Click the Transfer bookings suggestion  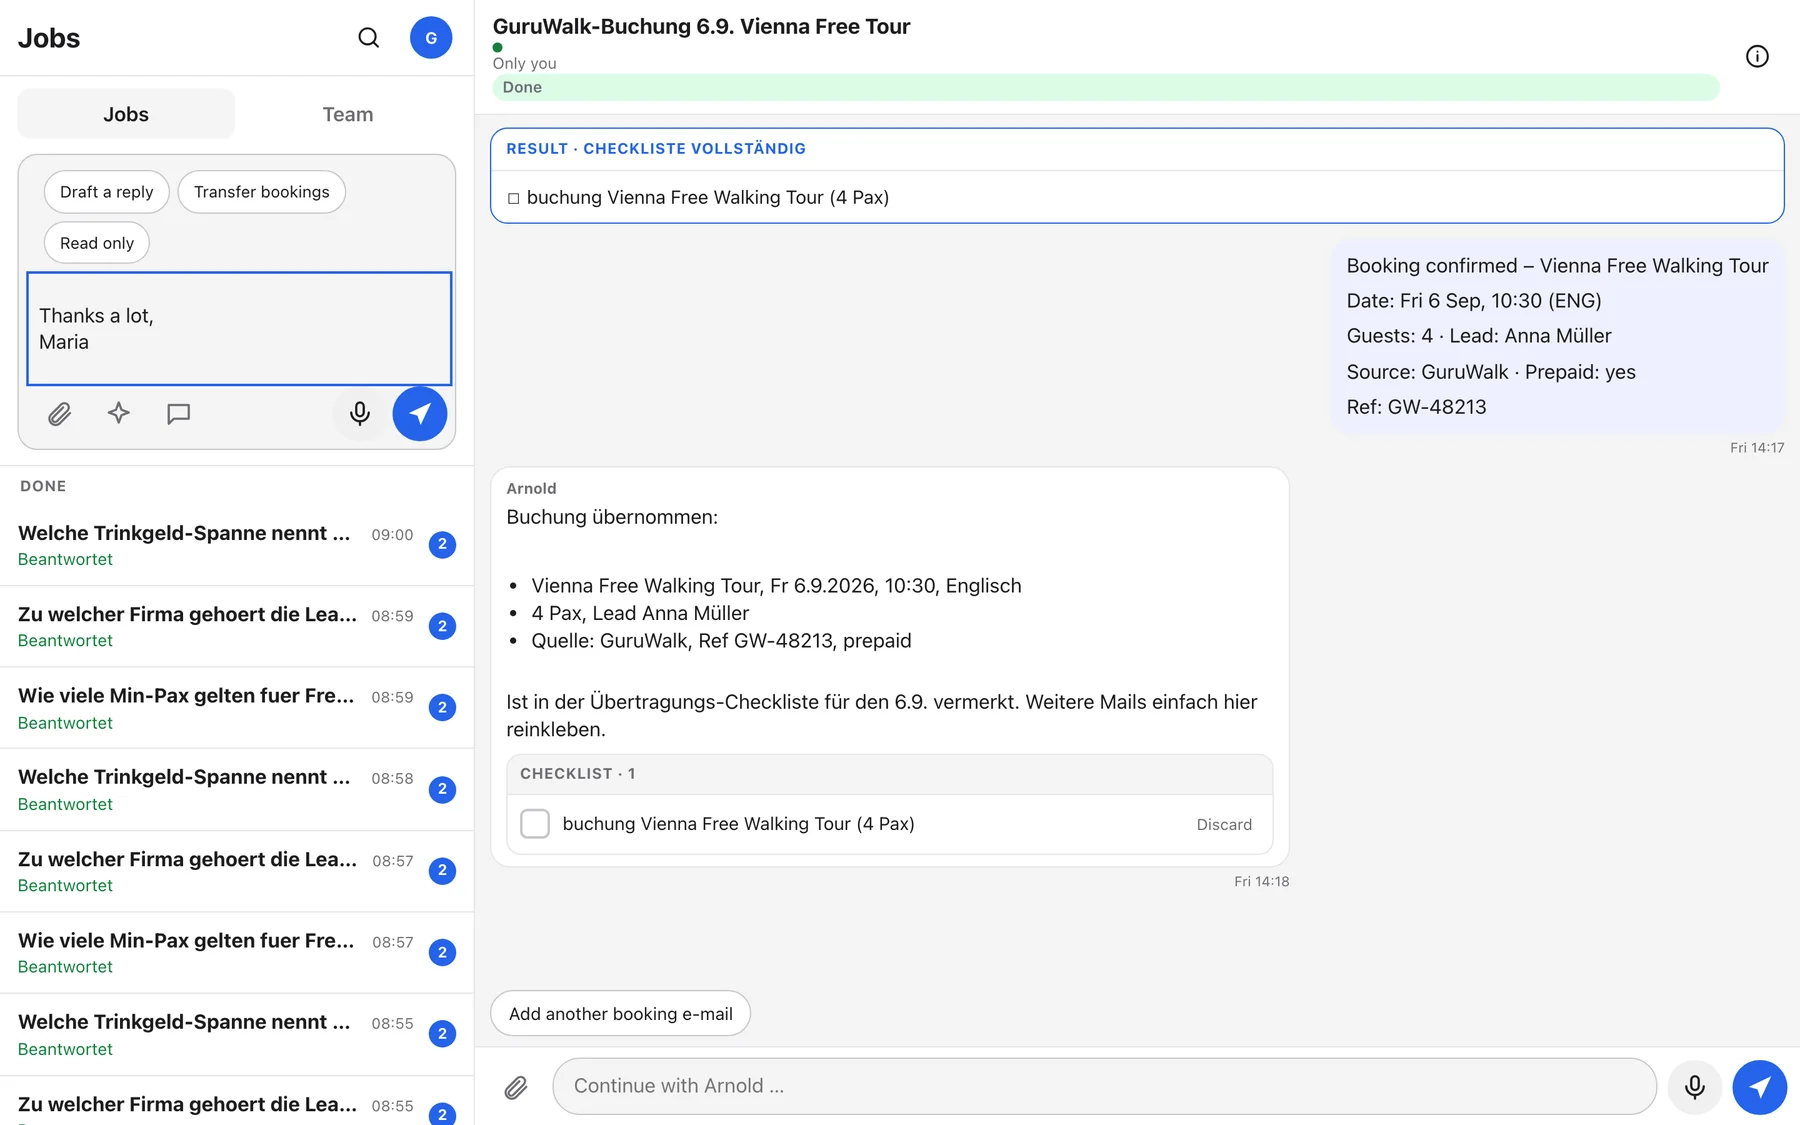coord(262,192)
